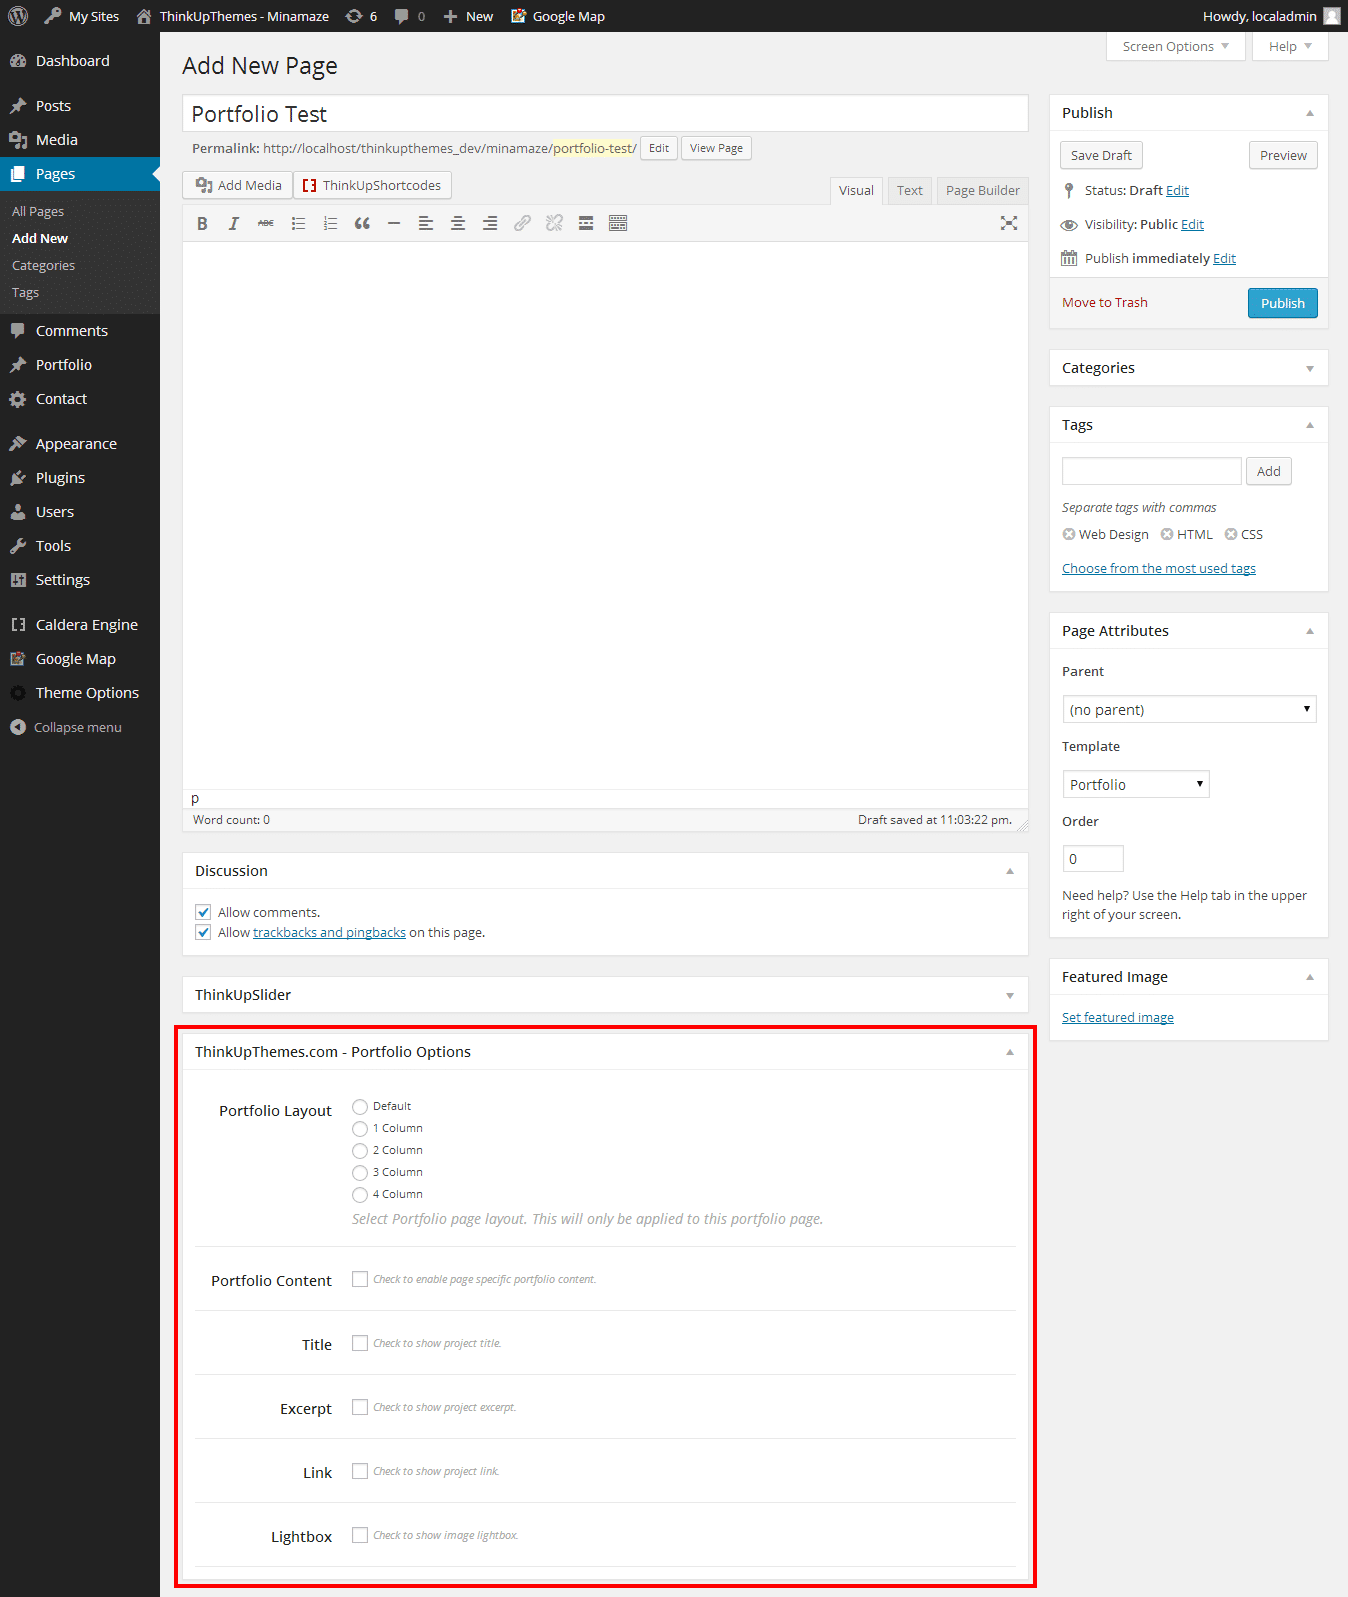Viewport: 1348px width, 1597px height.
Task: Collapse the Page Attributes metabox
Action: tap(1309, 631)
